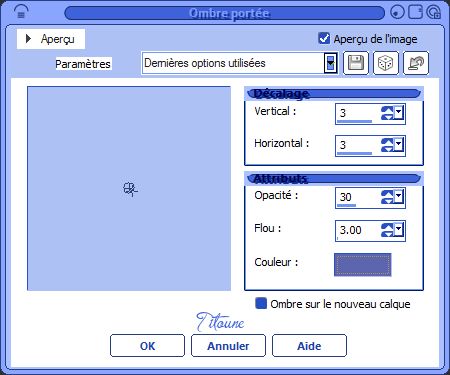Expand the Aperçu preview triangle

pos(28,39)
